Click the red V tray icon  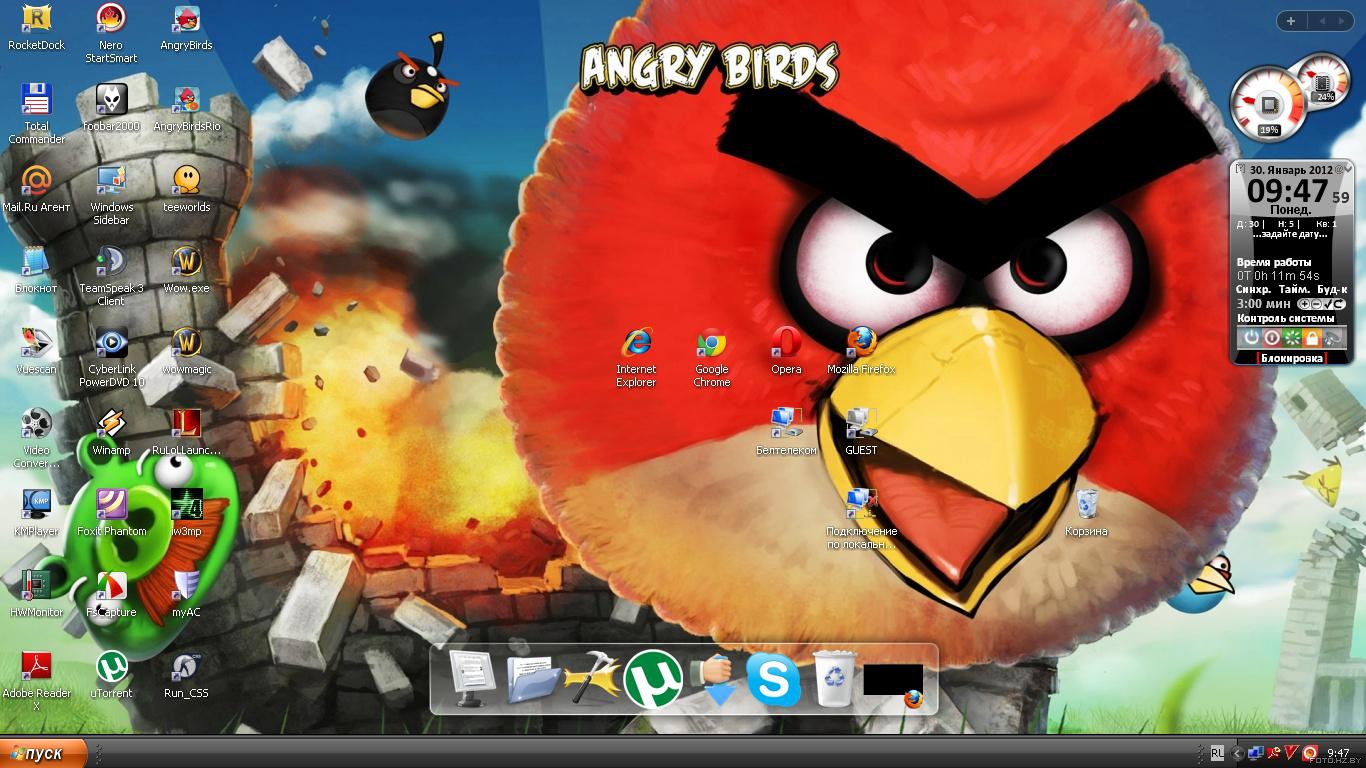[1291, 753]
